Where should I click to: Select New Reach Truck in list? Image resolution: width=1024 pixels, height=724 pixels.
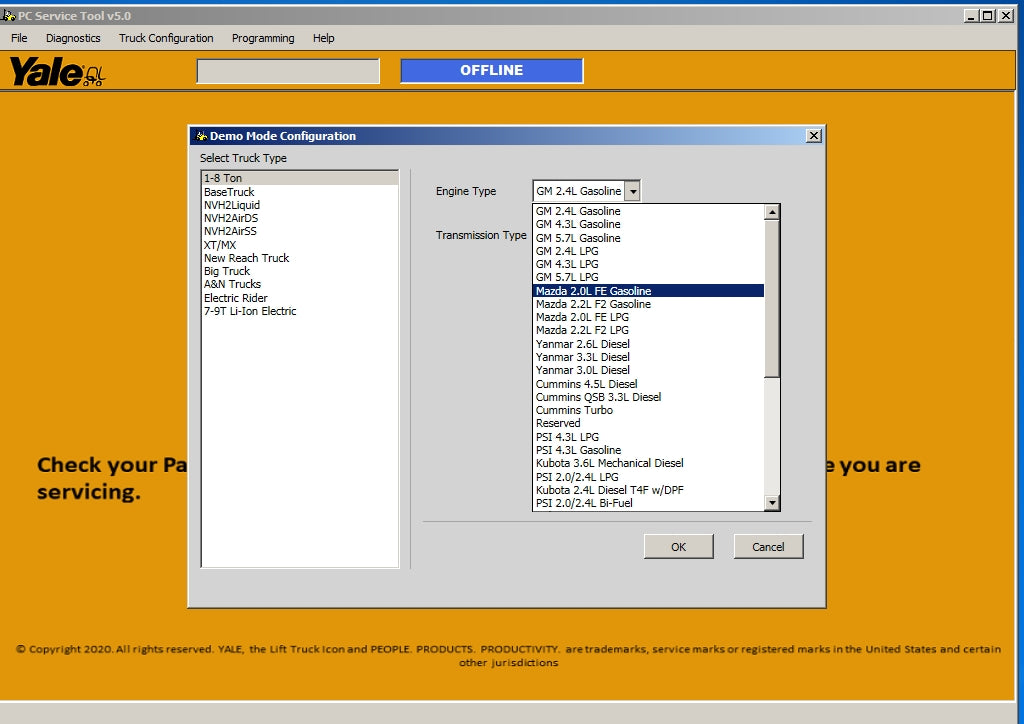pos(246,258)
